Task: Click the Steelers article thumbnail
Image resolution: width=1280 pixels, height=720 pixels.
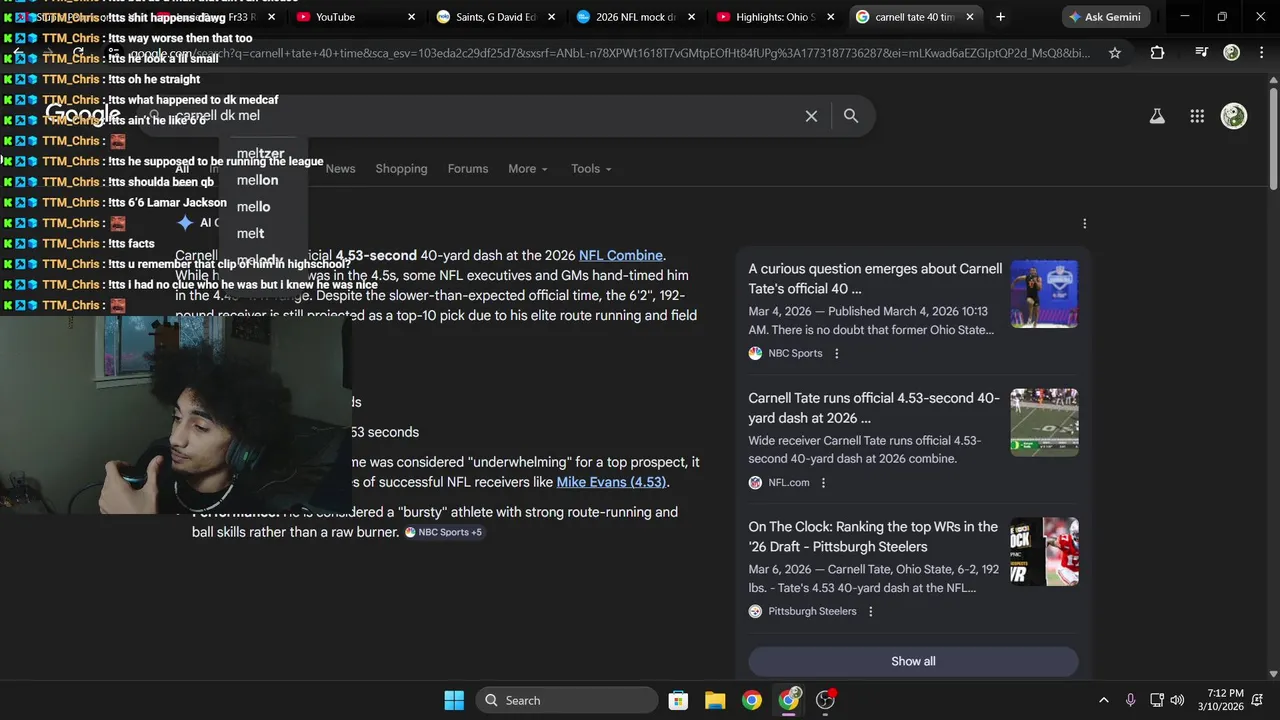Action: (1044, 552)
